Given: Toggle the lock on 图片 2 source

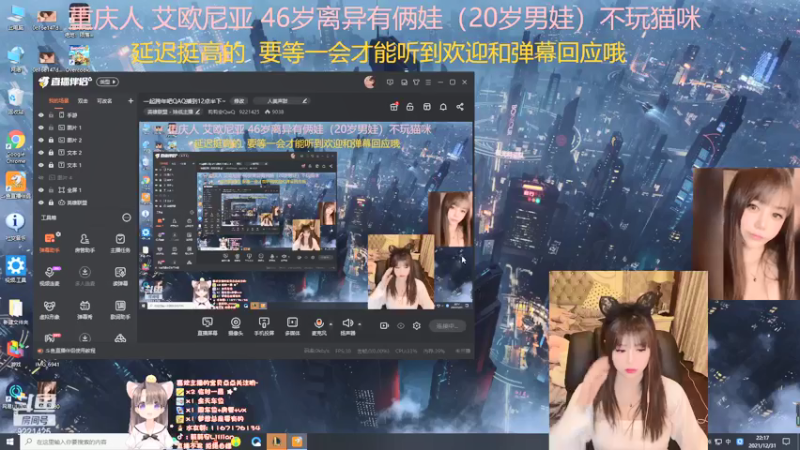Looking at the screenshot, I should pos(51,140).
